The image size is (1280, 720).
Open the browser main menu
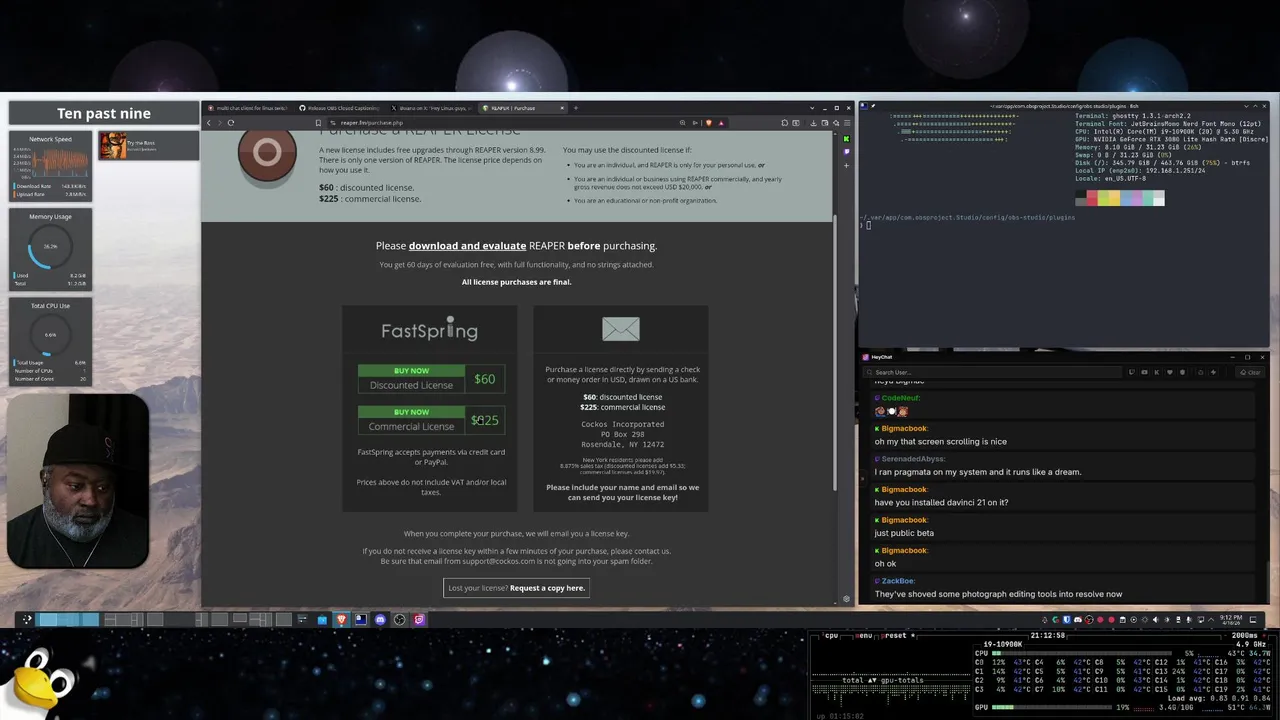849,123
